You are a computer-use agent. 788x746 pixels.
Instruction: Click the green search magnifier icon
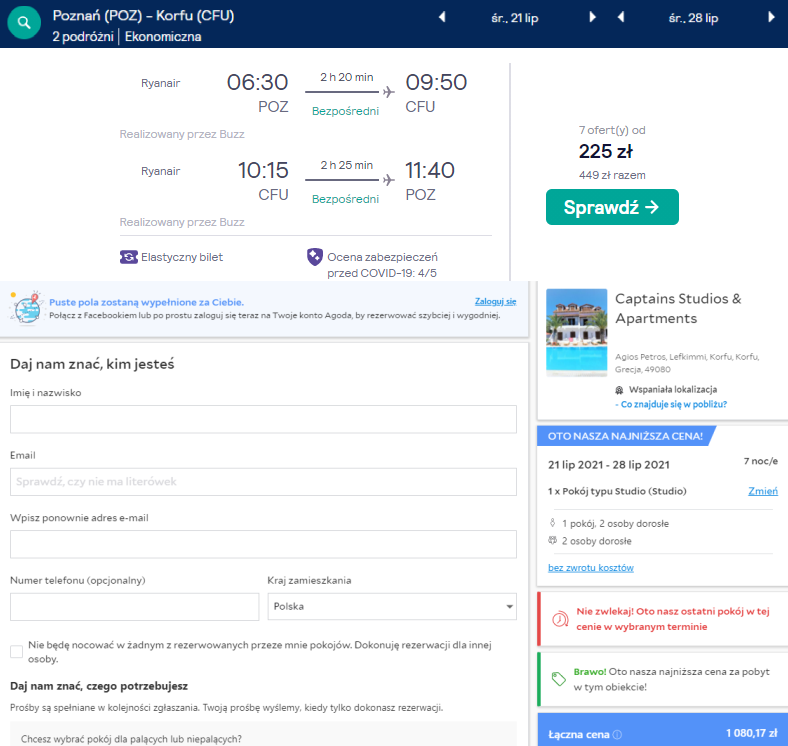tap(24, 22)
